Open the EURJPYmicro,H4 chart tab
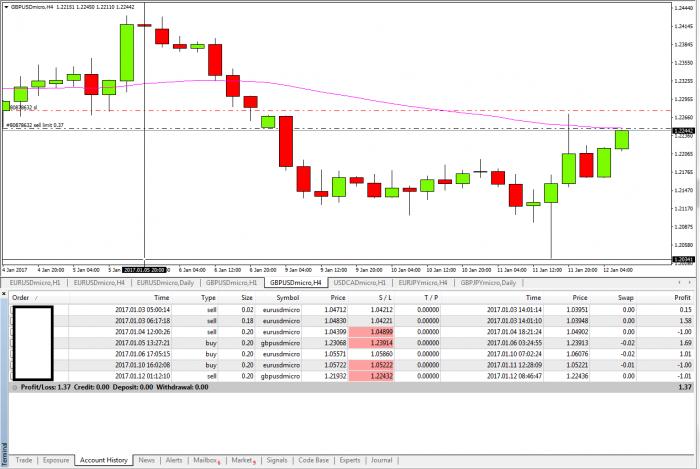The image size is (700, 469). pyautogui.click(x=423, y=283)
